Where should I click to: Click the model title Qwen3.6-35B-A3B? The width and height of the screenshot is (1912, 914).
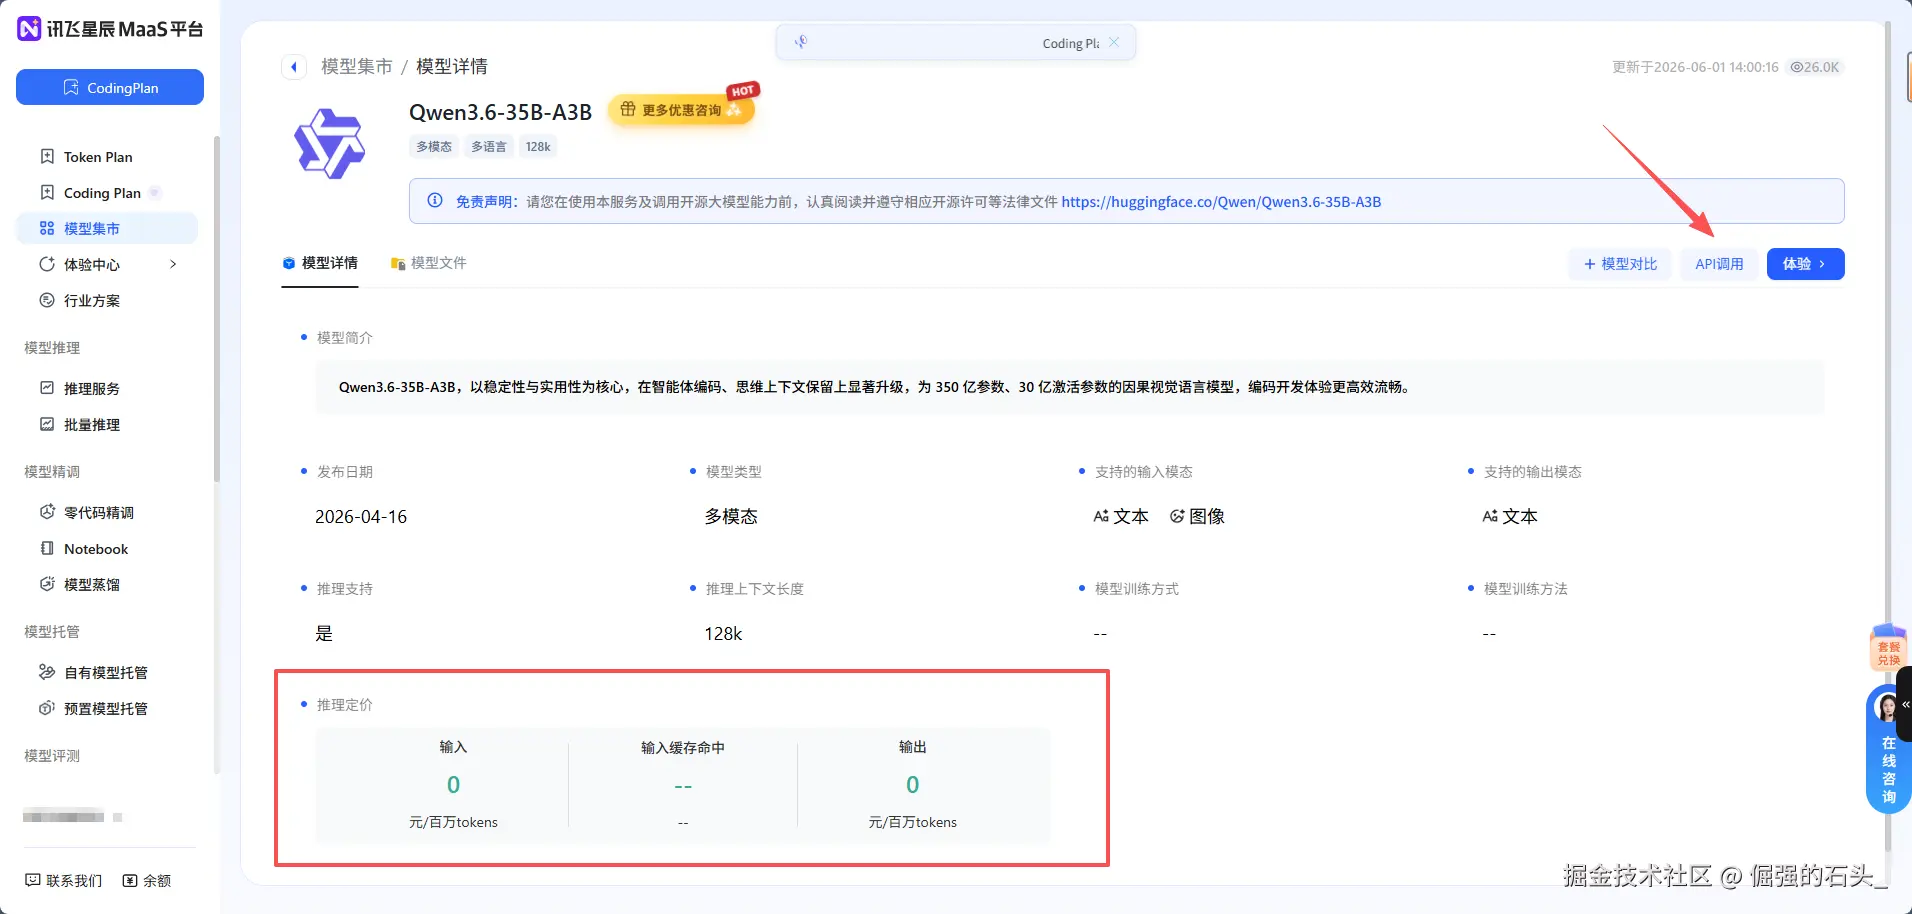[500, 112]
